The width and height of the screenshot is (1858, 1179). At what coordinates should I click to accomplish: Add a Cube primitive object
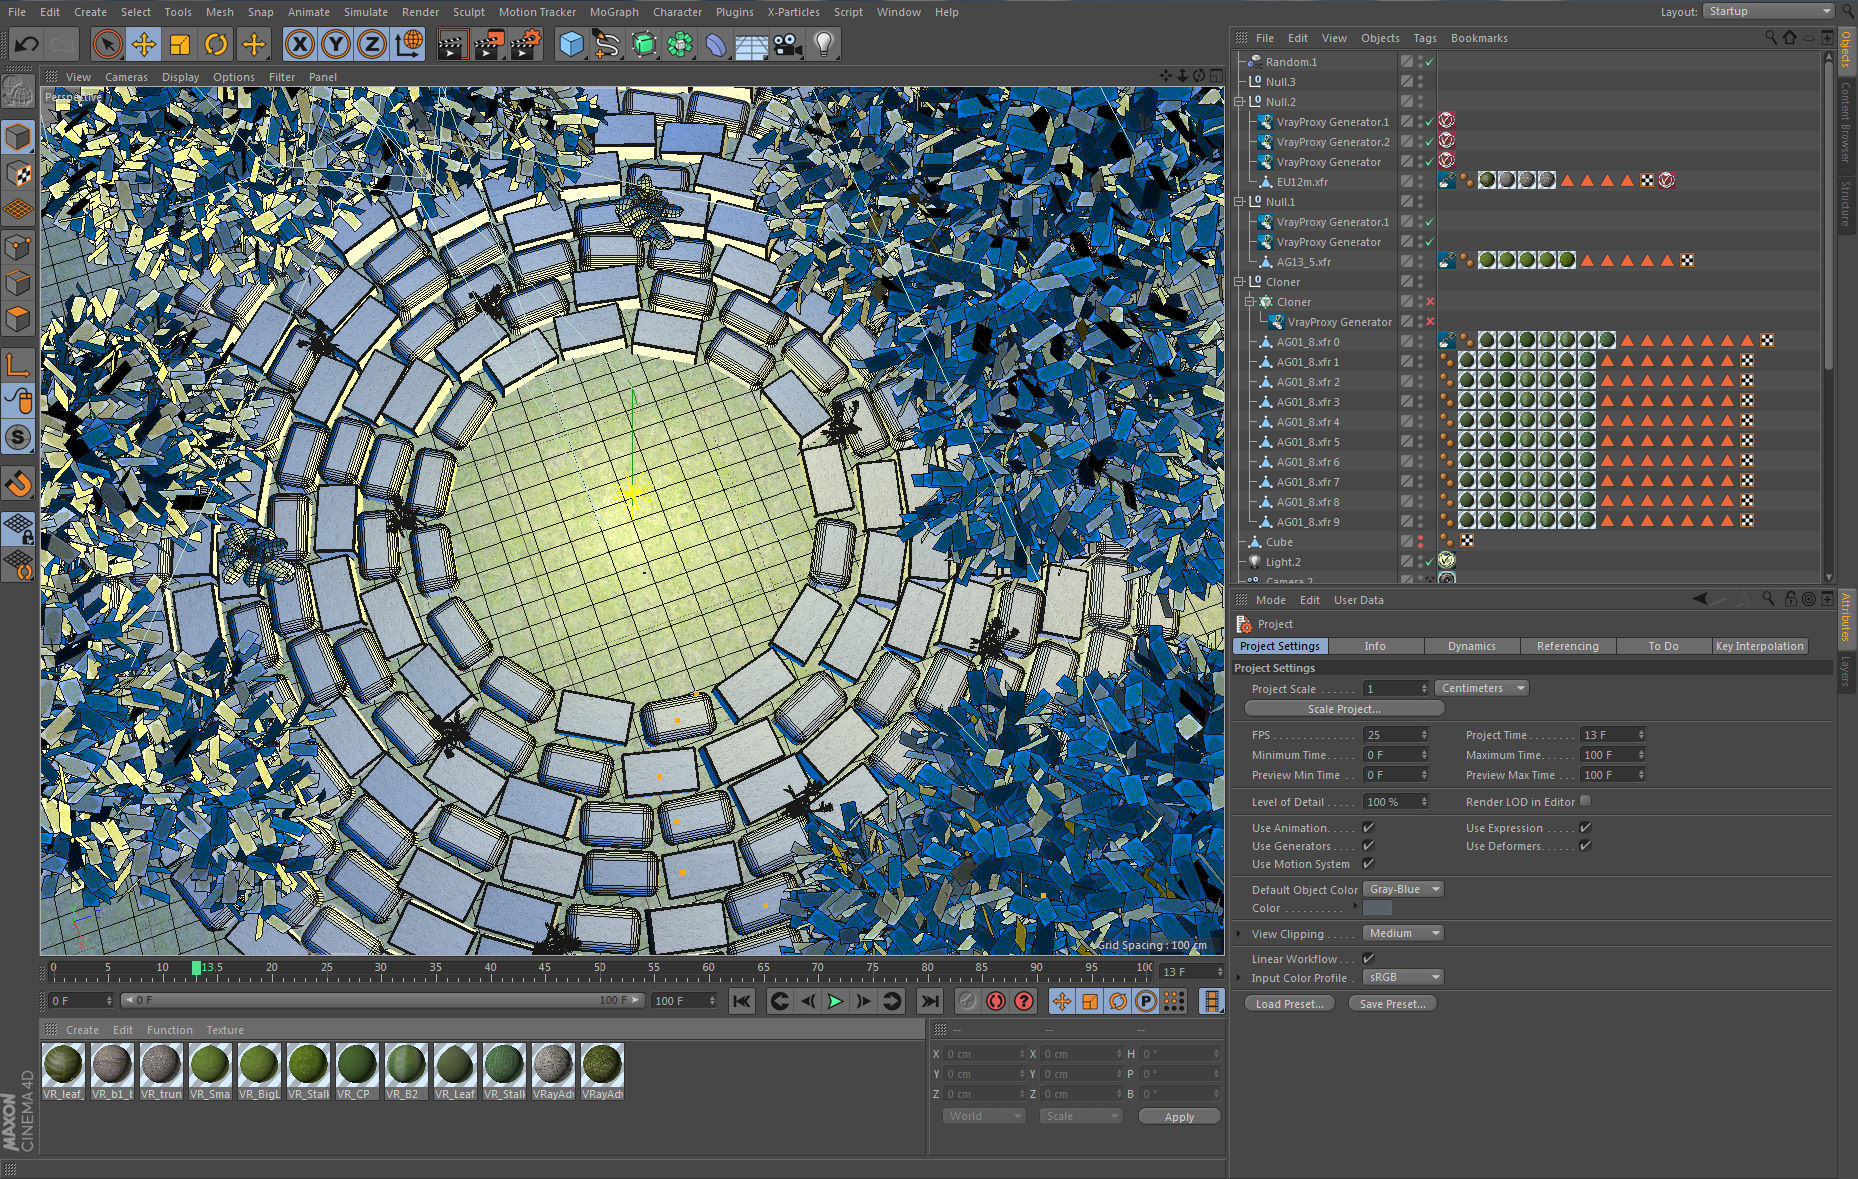point(571,44)
